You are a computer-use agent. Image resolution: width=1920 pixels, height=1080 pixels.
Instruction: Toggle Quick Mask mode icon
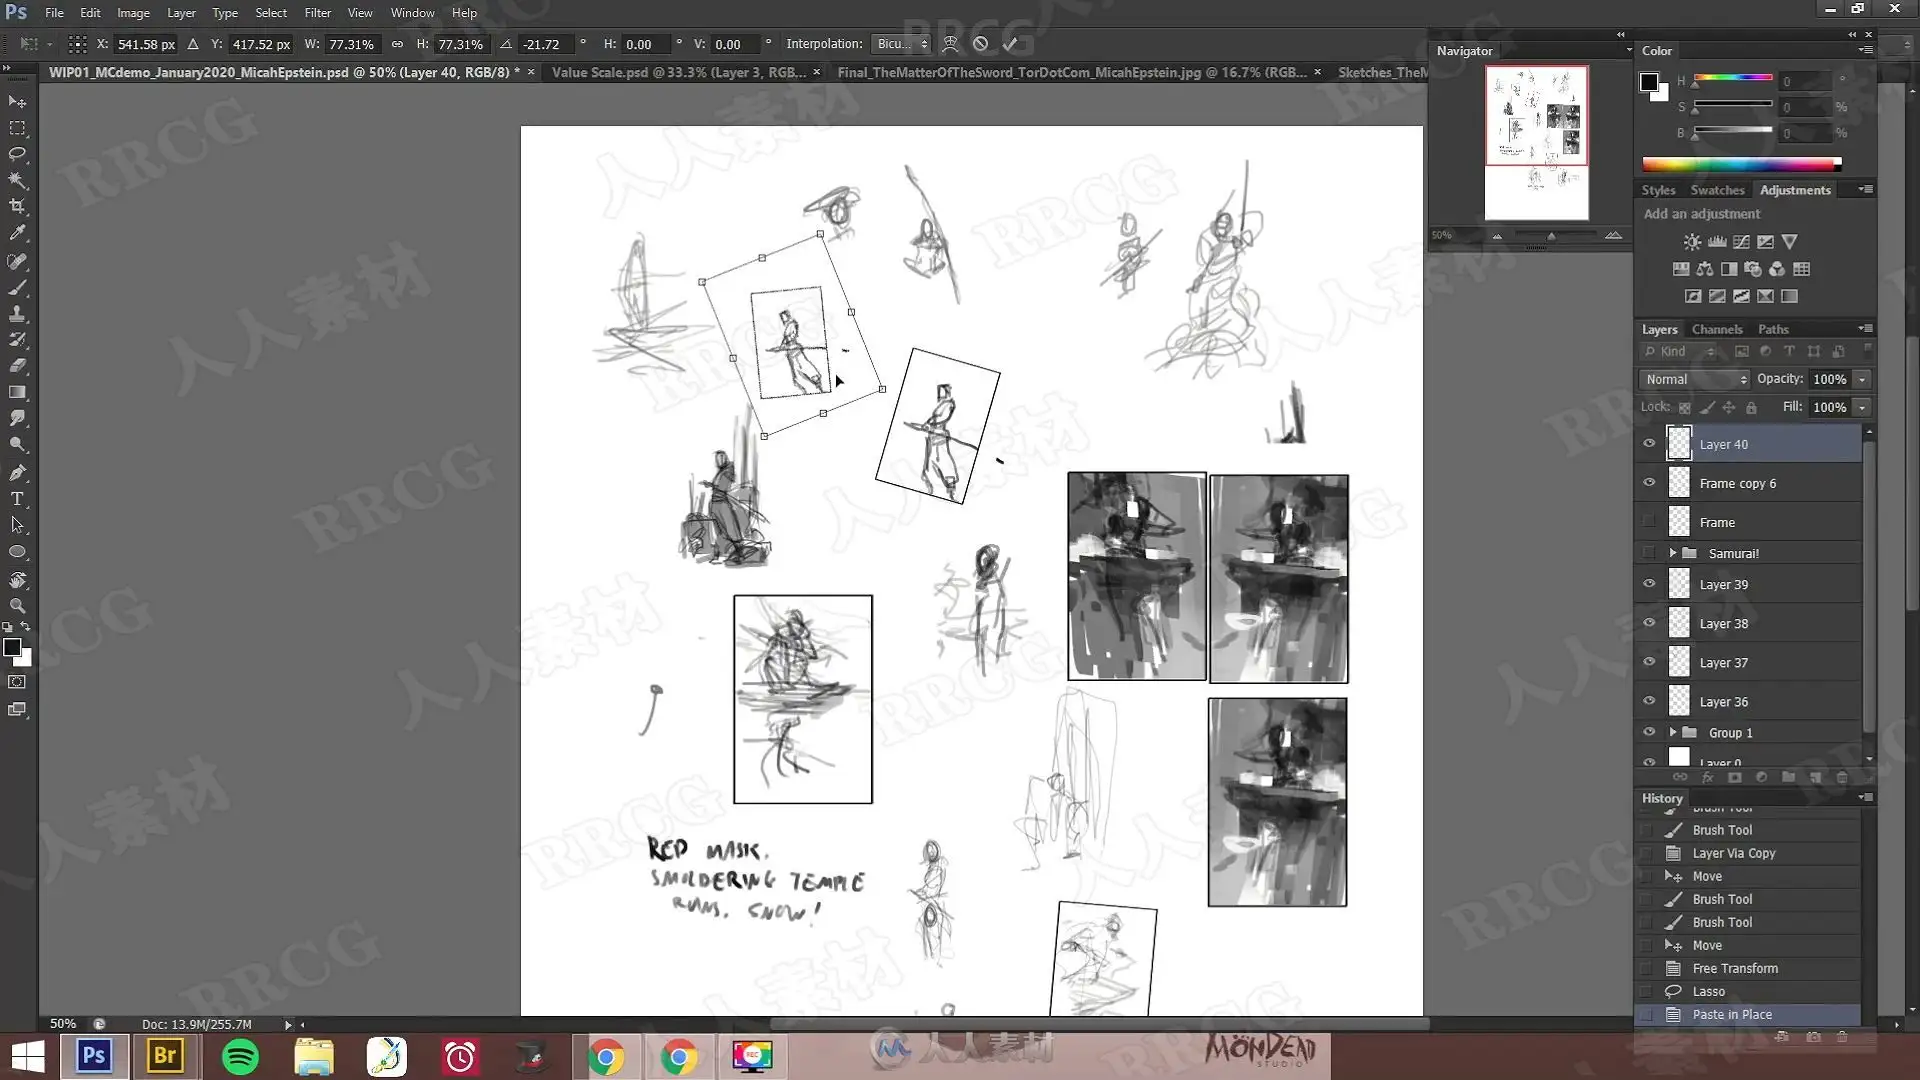click(x=17, y=682)
